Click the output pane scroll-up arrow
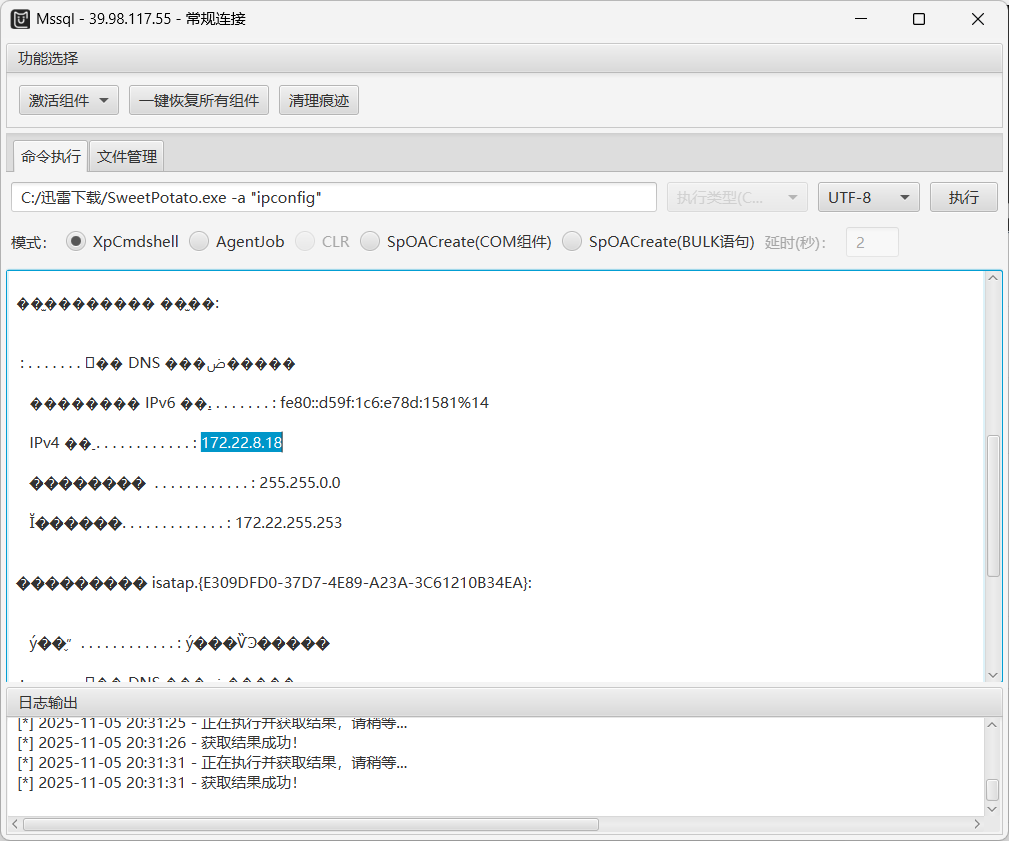Image resolution: width=1009 pixels, height=841 pixels. click(x=993, y=279)
